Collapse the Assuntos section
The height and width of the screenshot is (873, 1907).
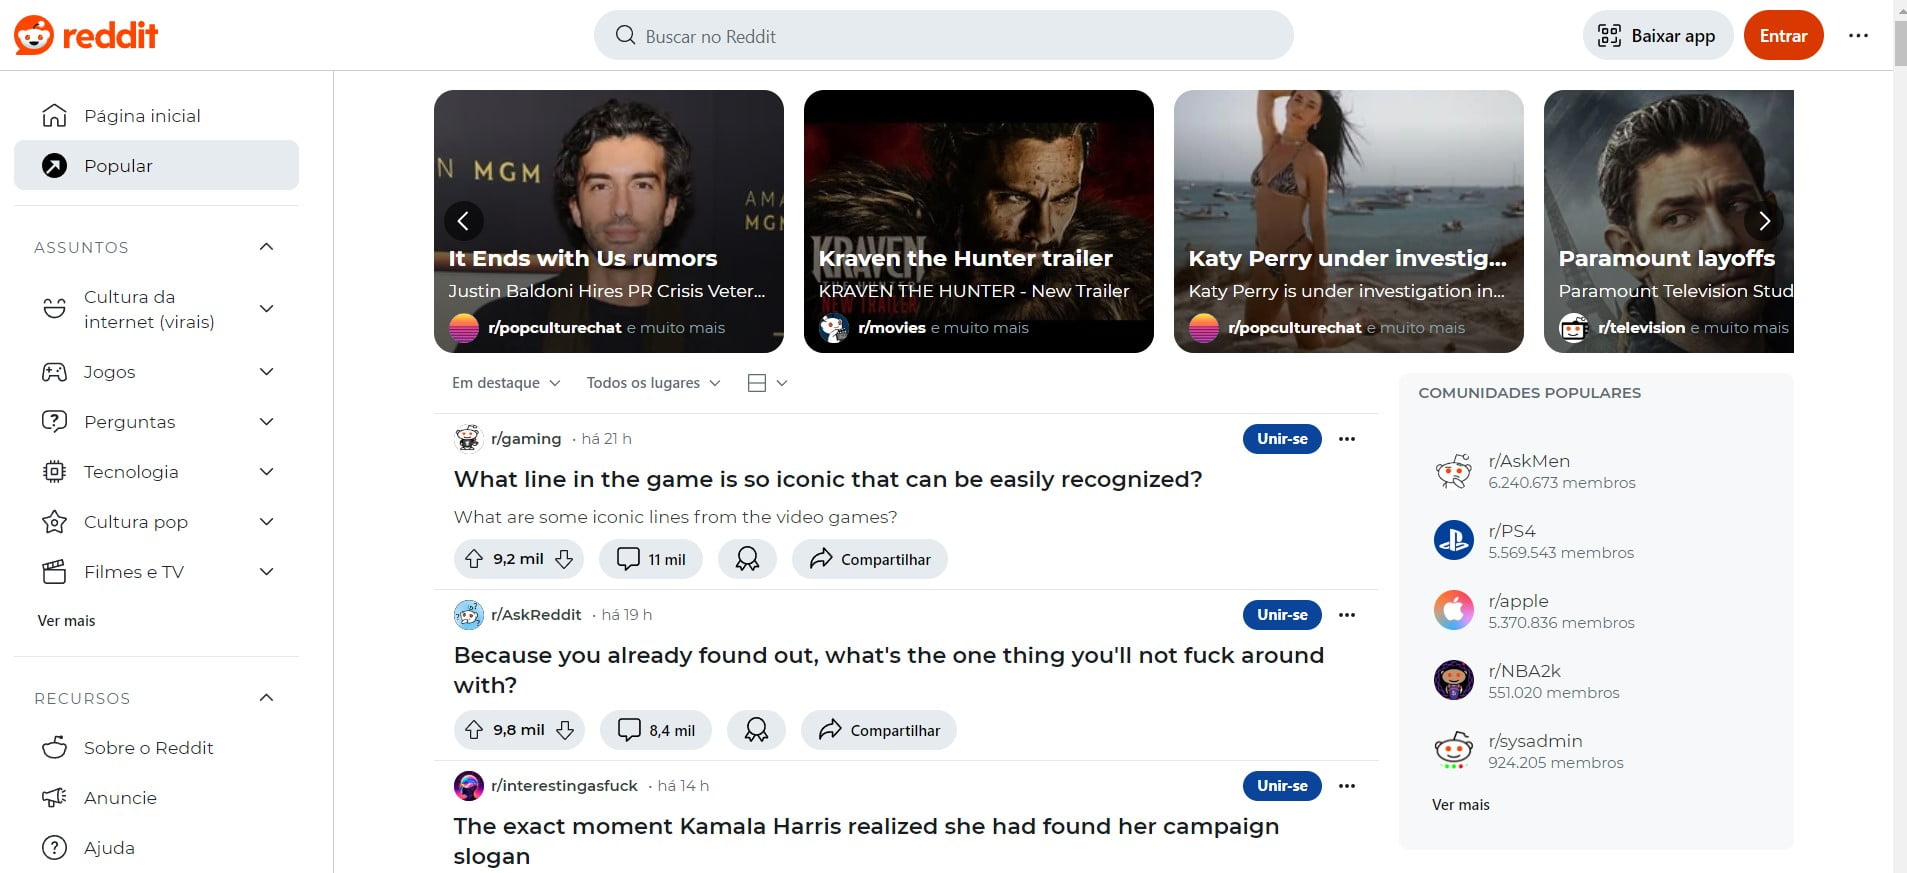[266, 247]
